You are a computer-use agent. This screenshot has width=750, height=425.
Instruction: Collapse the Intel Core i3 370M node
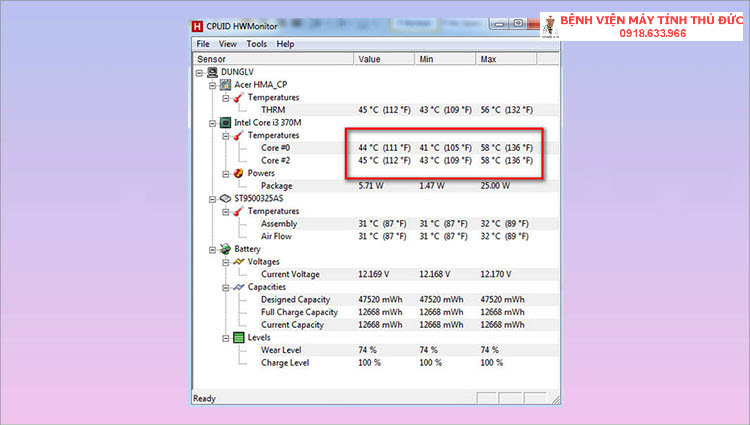(x=212, y=123)
